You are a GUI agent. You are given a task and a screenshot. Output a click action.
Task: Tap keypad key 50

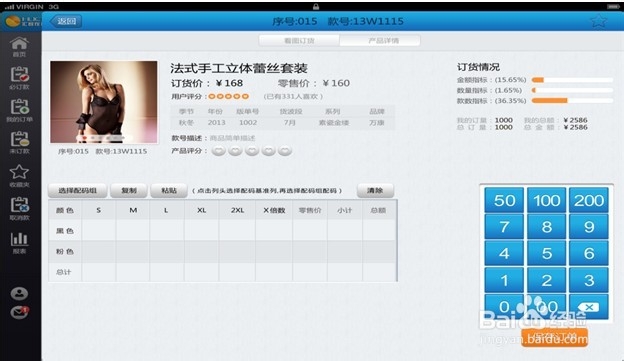point(504,200)
